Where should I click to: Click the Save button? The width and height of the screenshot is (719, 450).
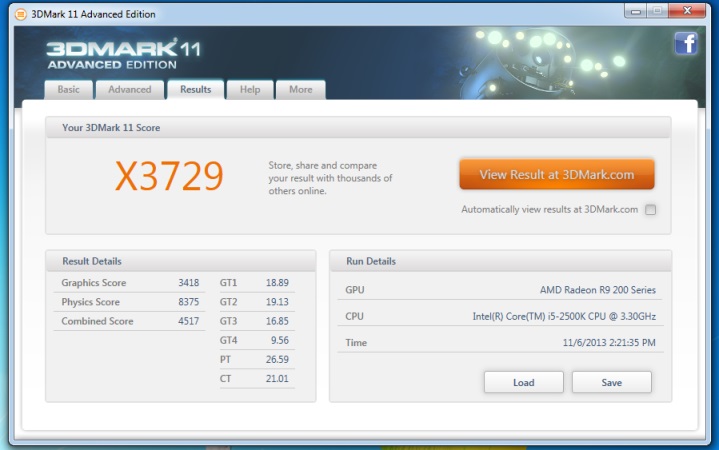pyautogui.click(x=612, y=382)
